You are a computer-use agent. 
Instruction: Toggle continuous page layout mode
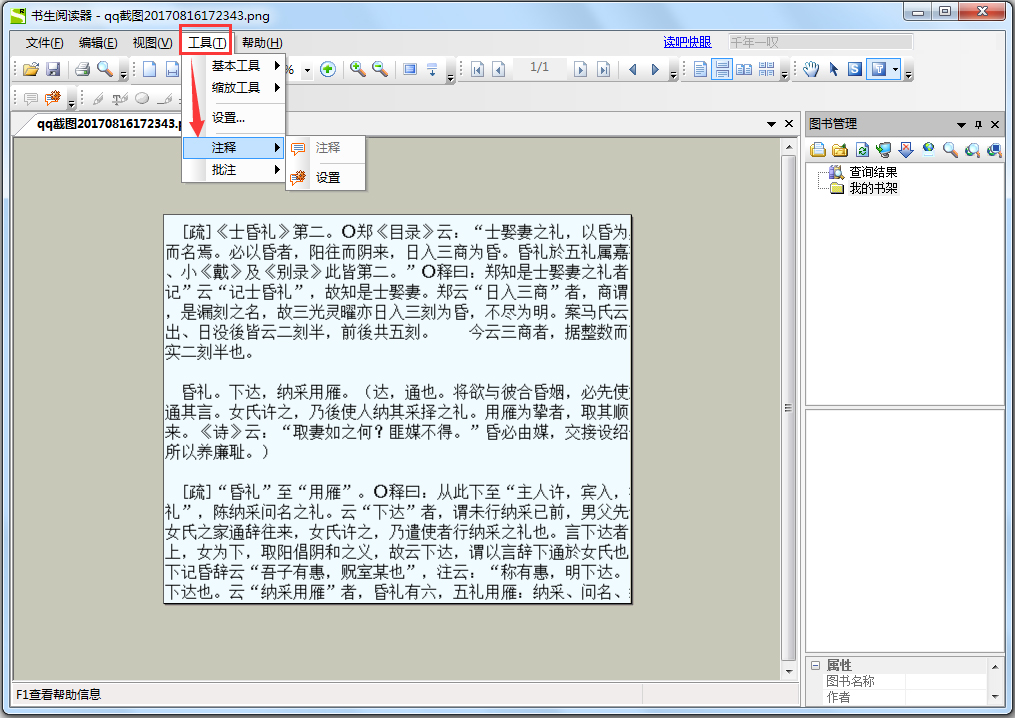[x=721, y=70]
